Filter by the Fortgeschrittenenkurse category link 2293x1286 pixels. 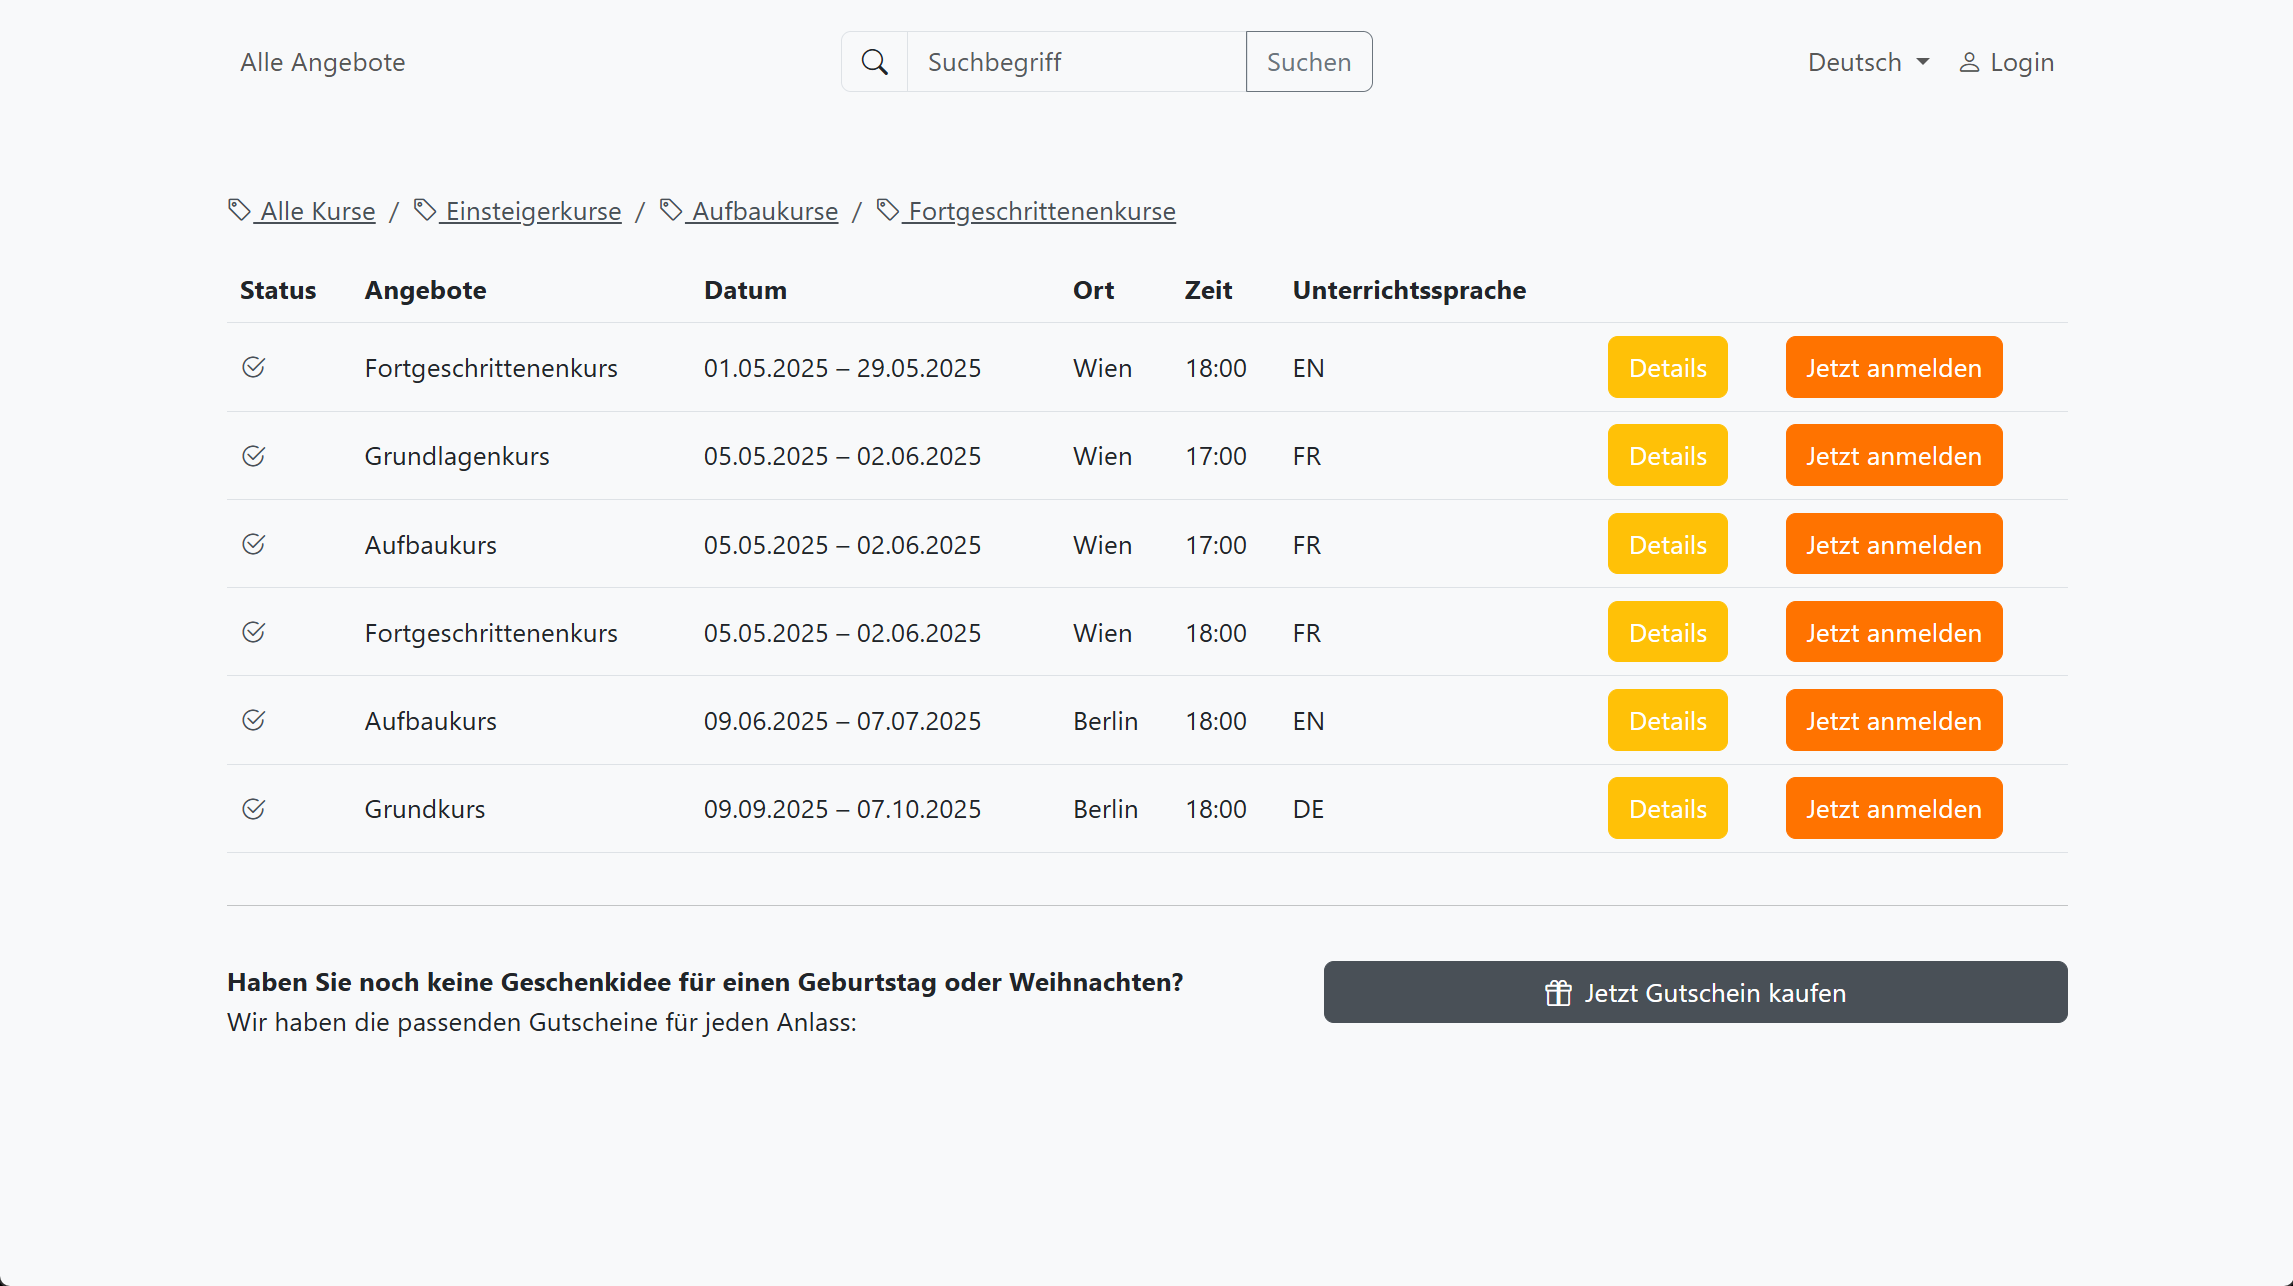click(x=1041, y=211)
